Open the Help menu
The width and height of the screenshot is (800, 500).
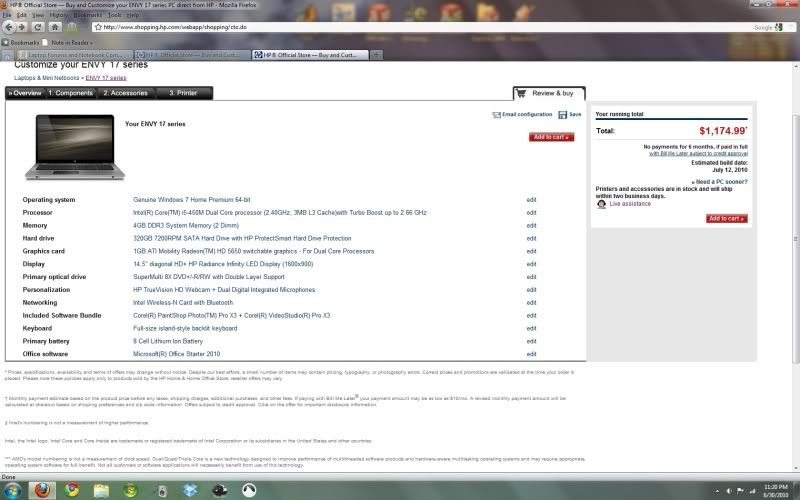pos(133,15)
